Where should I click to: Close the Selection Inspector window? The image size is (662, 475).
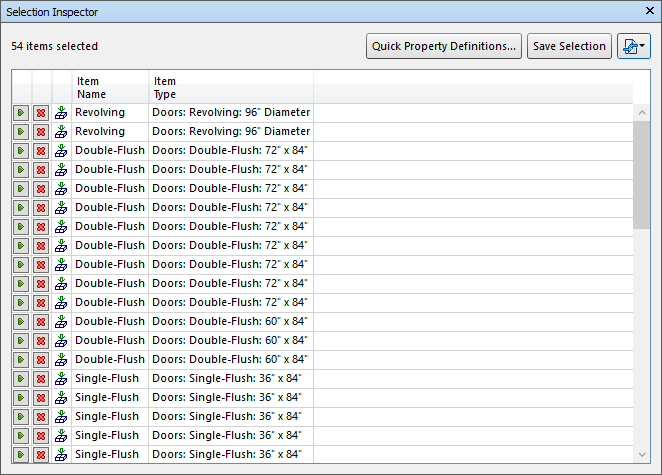click(647, 11)
